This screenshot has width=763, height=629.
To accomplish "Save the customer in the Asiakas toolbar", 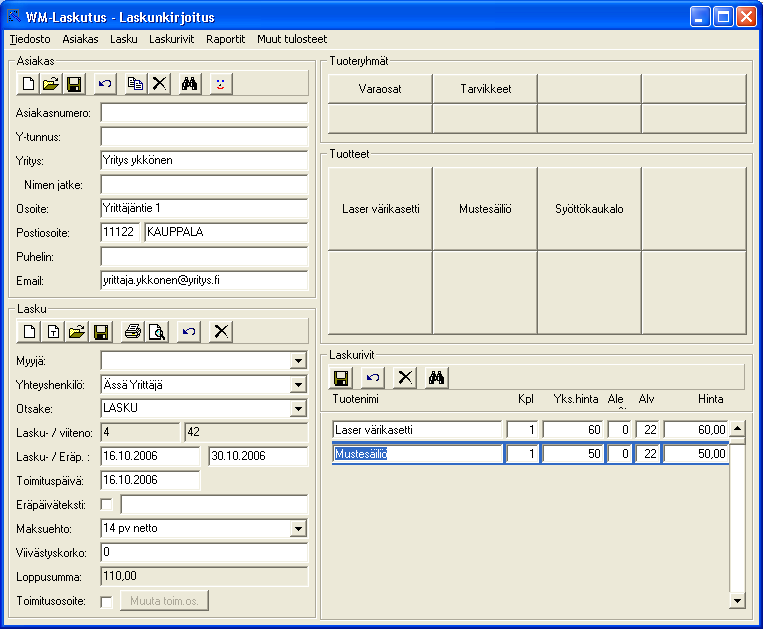I will point(74,84).
